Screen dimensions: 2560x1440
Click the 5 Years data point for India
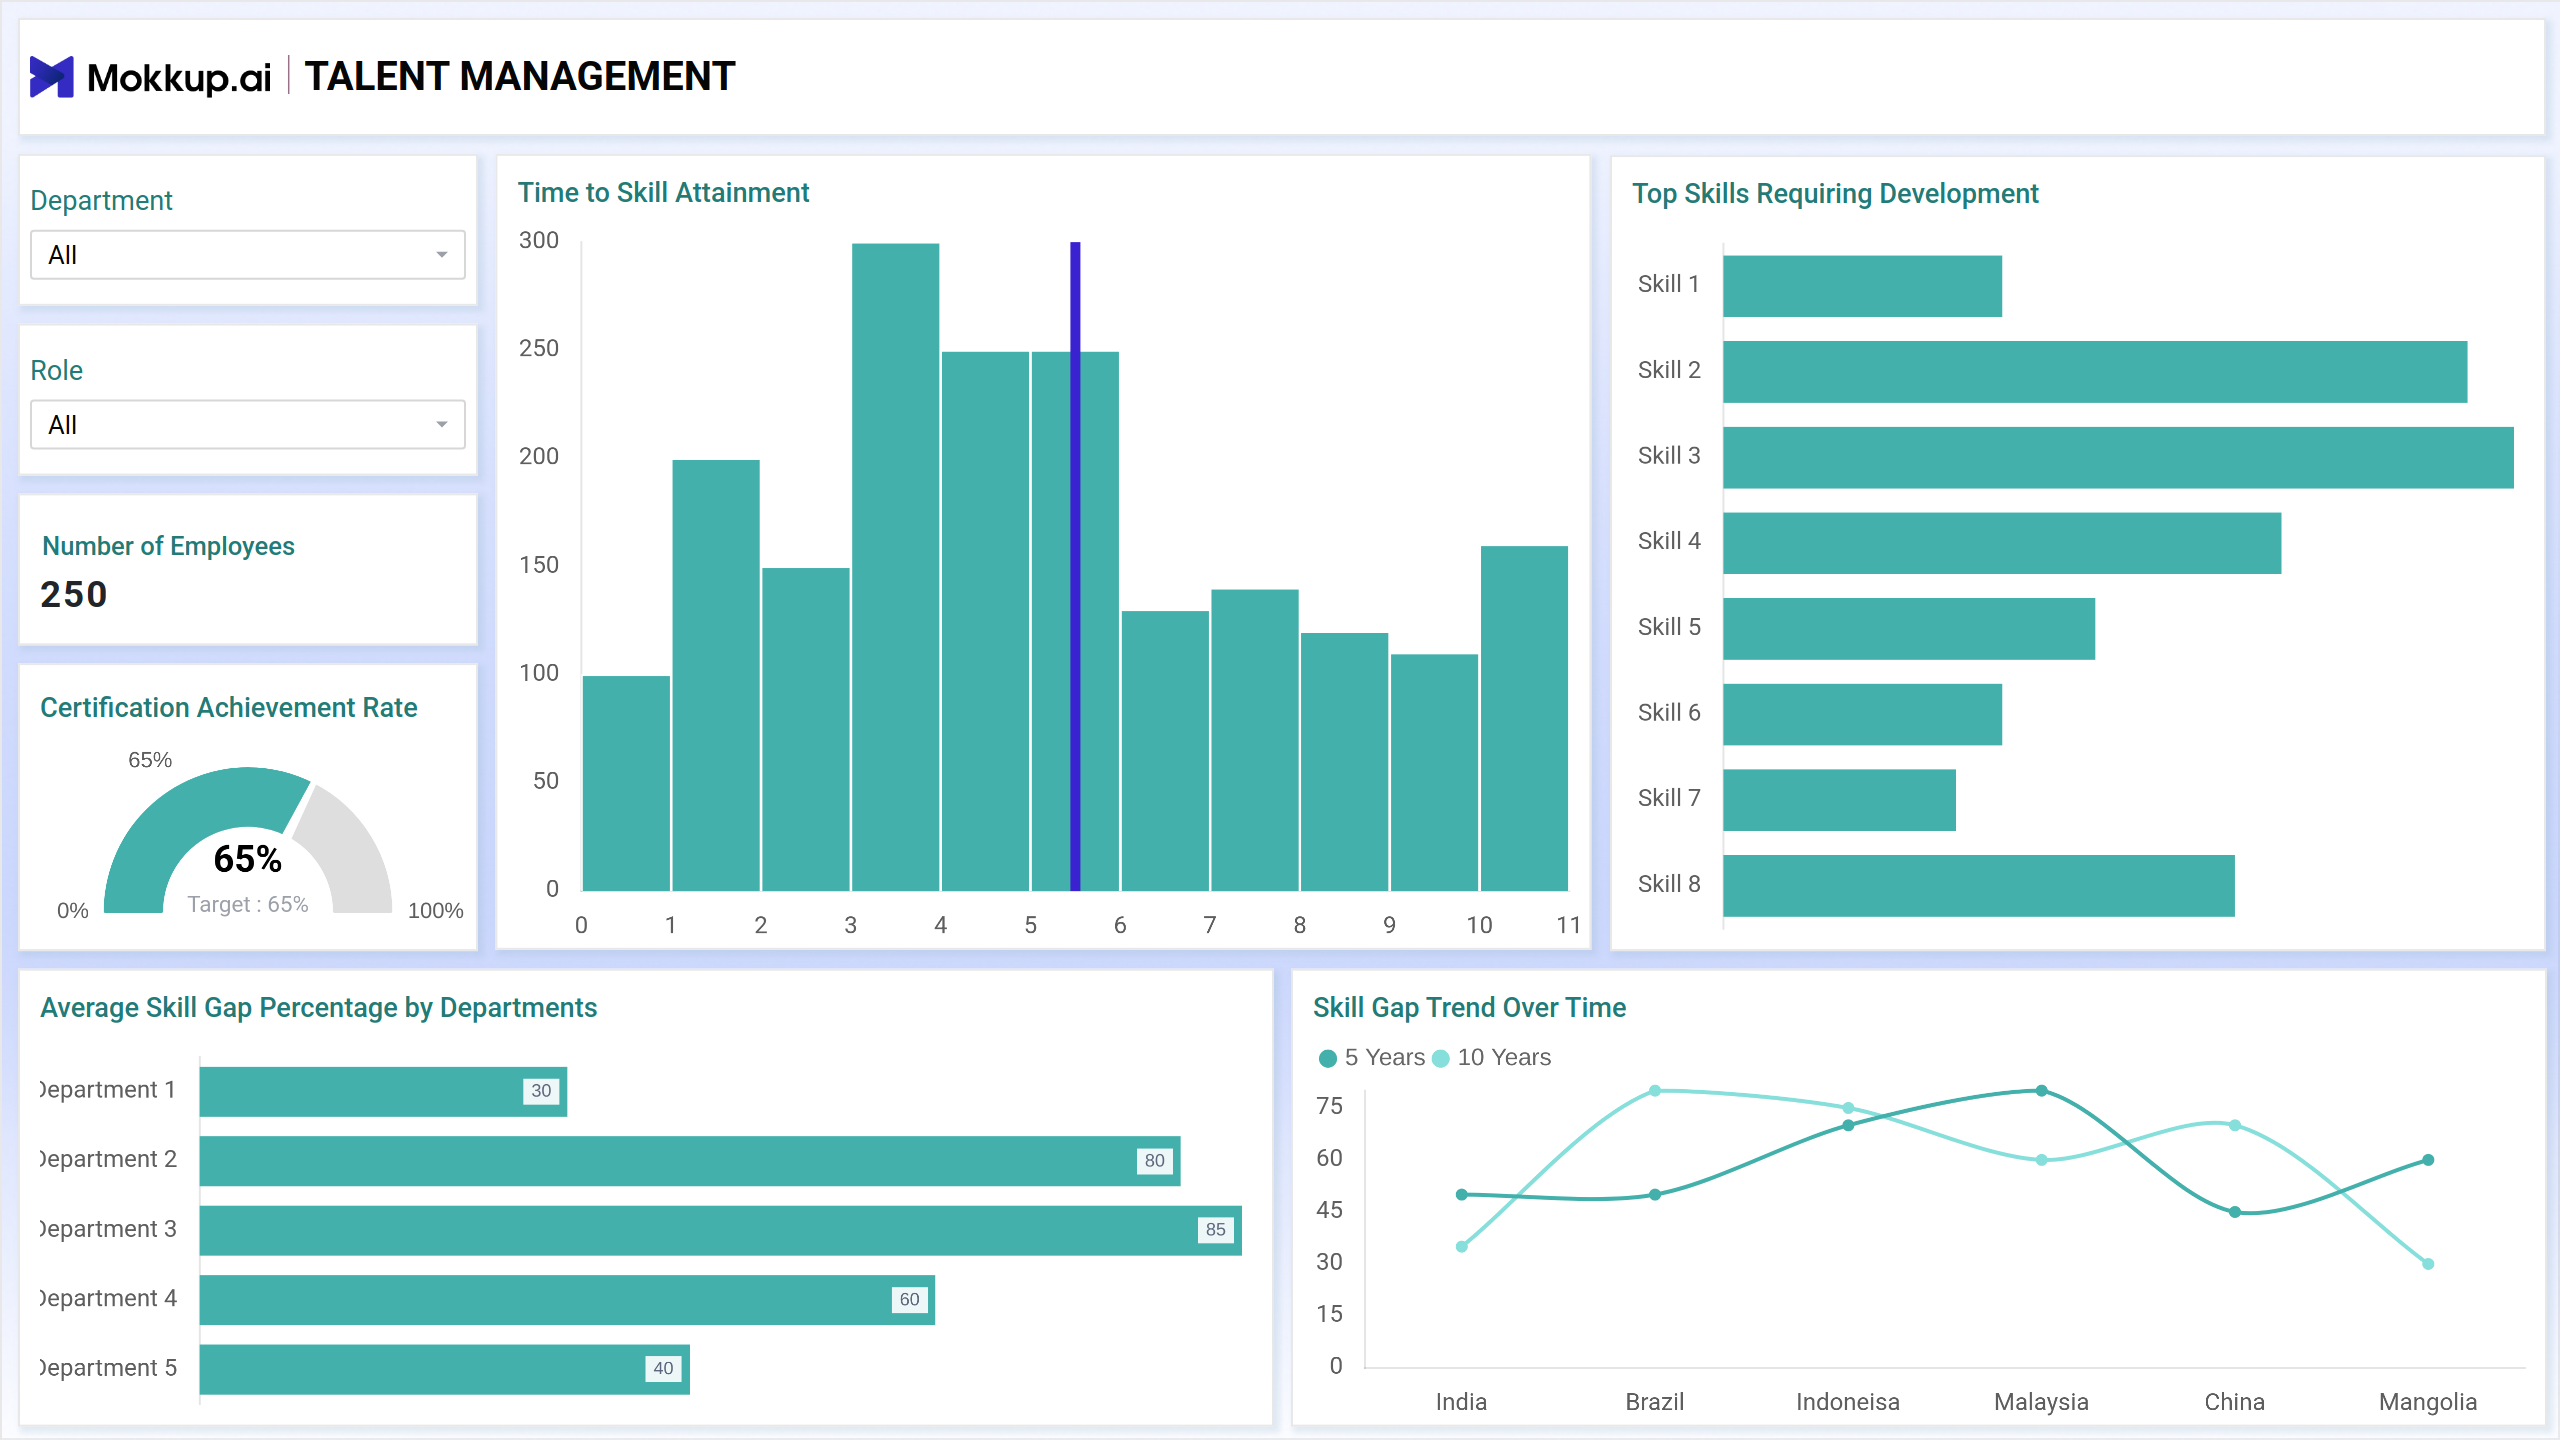pyautogui.click(x=1462, y=1195)
